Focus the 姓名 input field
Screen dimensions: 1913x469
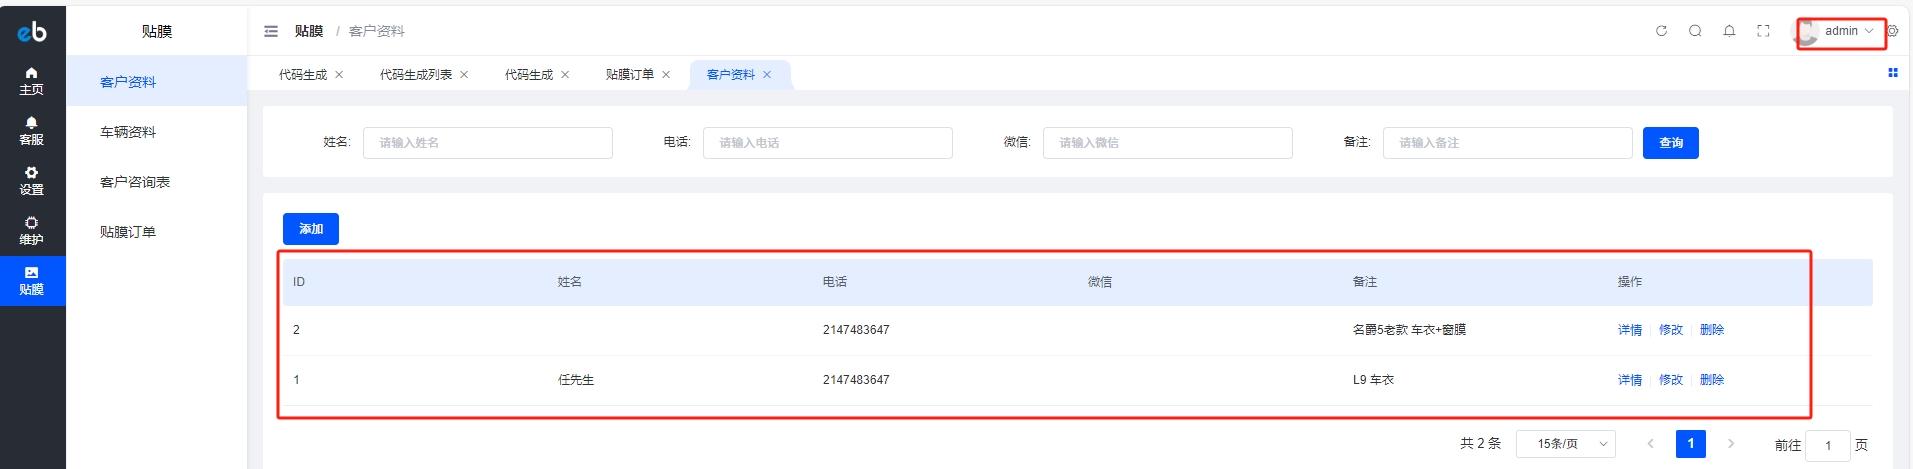tap(488, 143)
